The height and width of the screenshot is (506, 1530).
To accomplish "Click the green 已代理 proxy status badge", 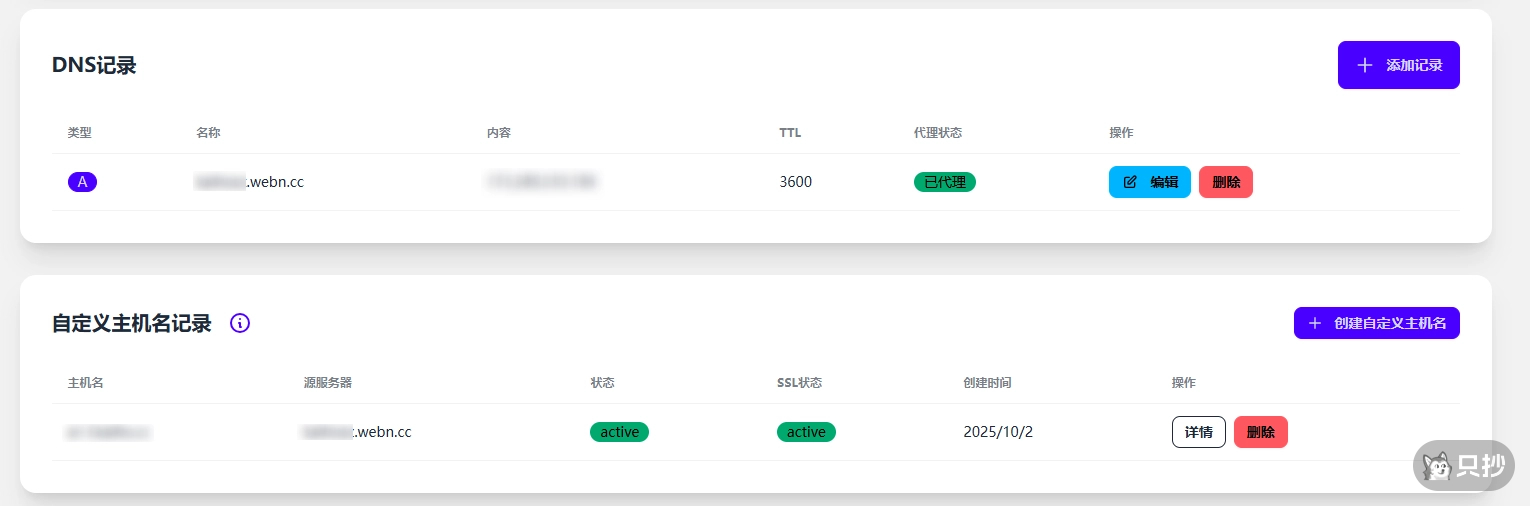I will [944, 182].
